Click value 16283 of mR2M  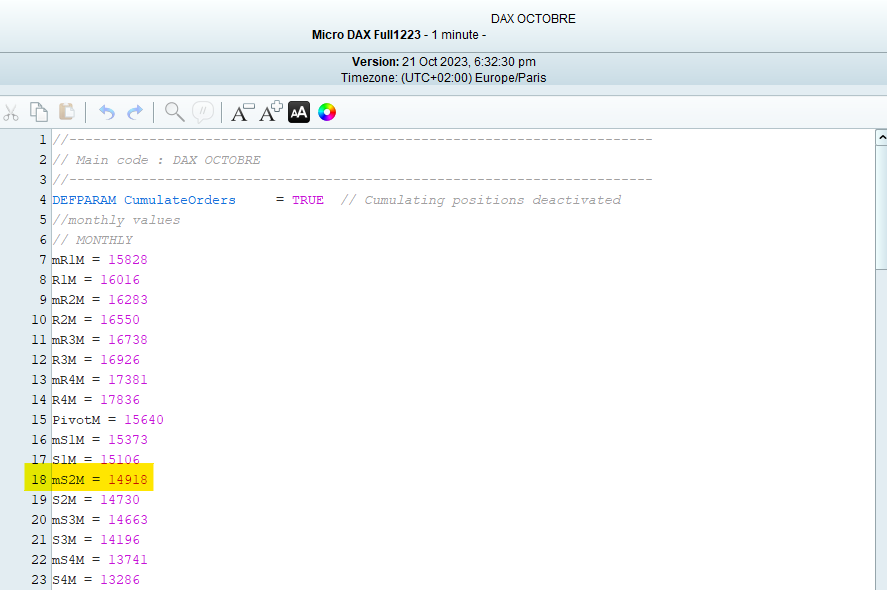(x=128, y=300)
